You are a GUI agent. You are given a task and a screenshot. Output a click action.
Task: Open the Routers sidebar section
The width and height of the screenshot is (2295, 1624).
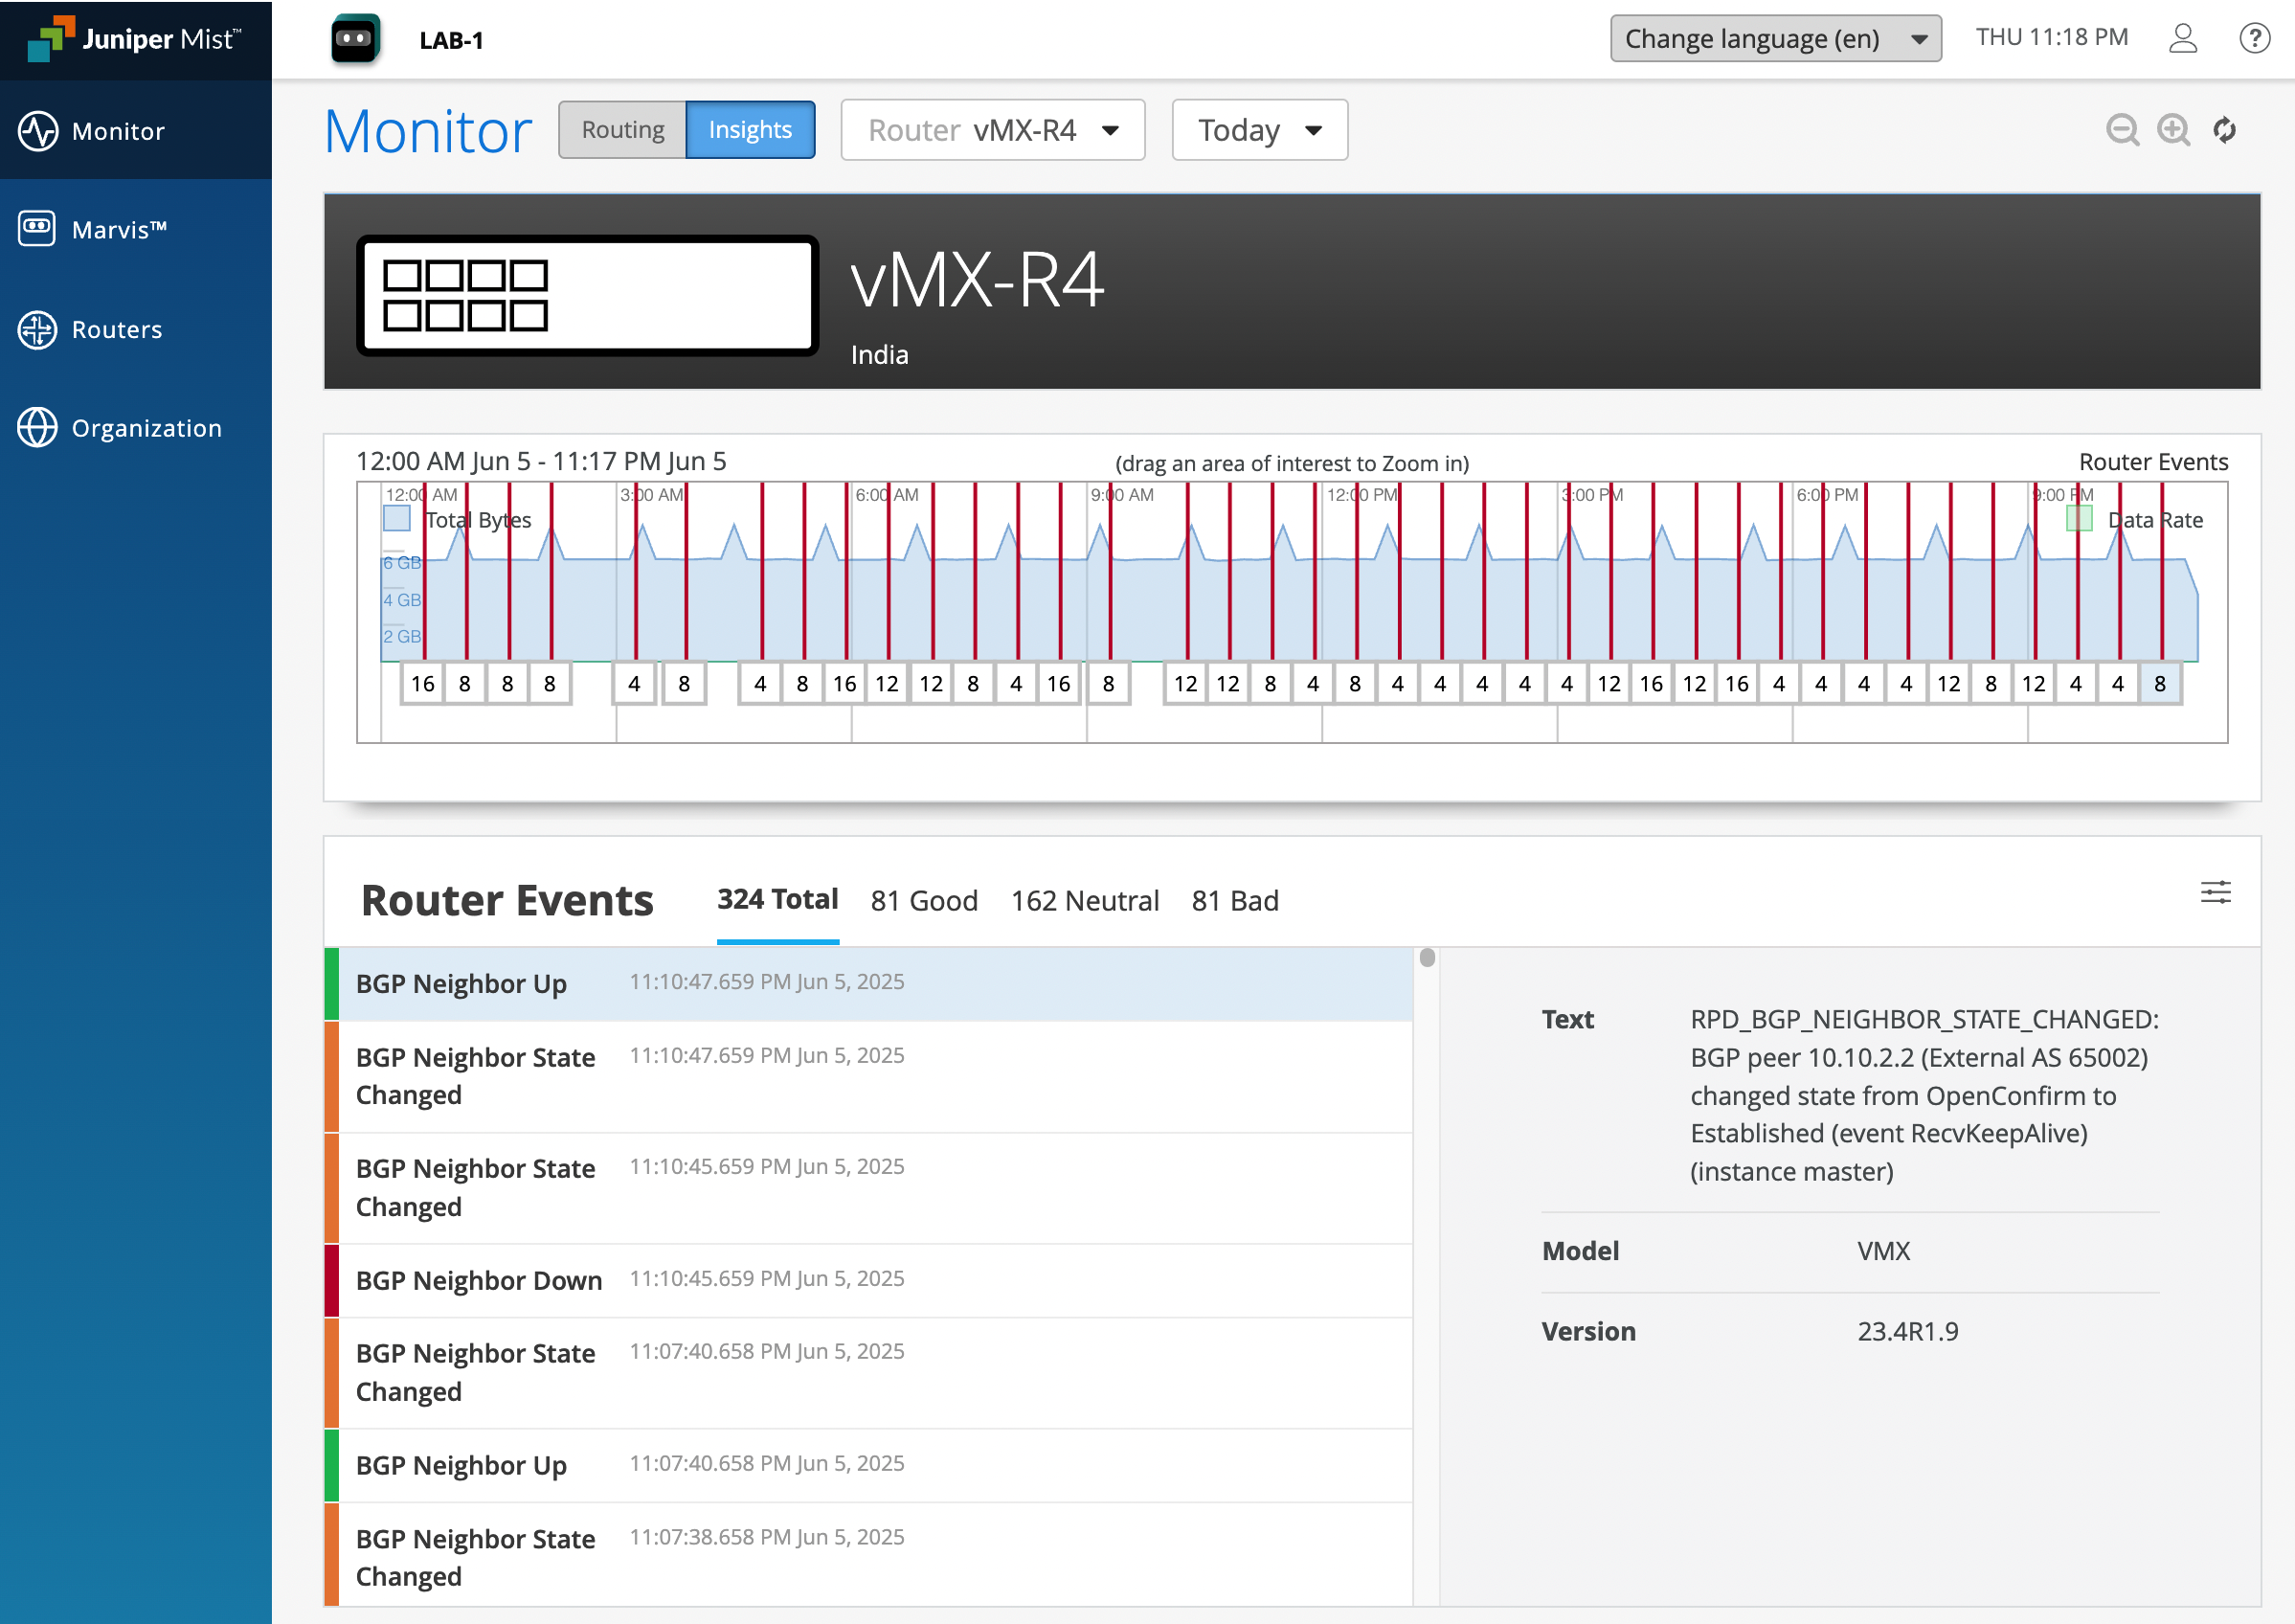click(x=116, y=329)
